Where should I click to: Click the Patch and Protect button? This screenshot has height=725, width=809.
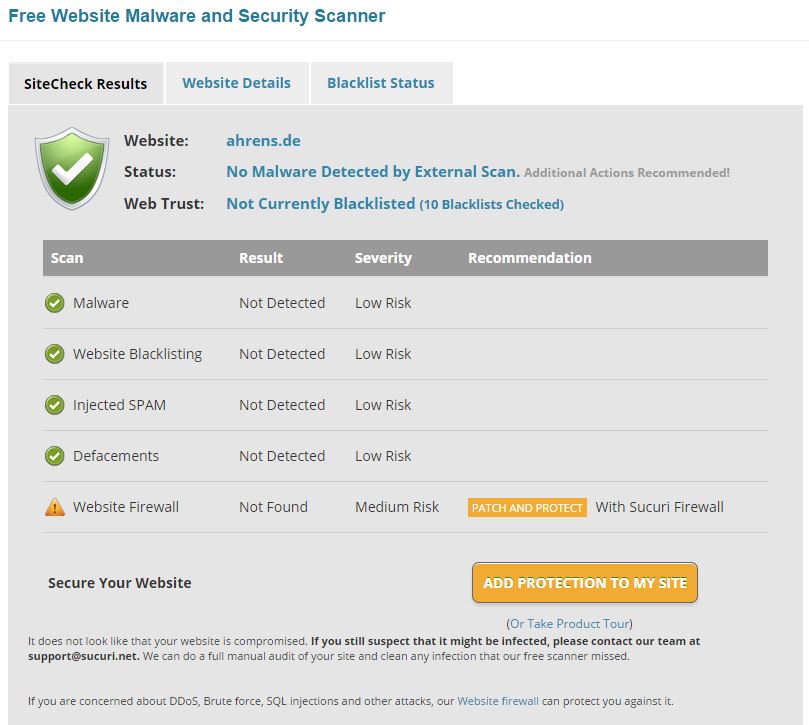point(527,508)
